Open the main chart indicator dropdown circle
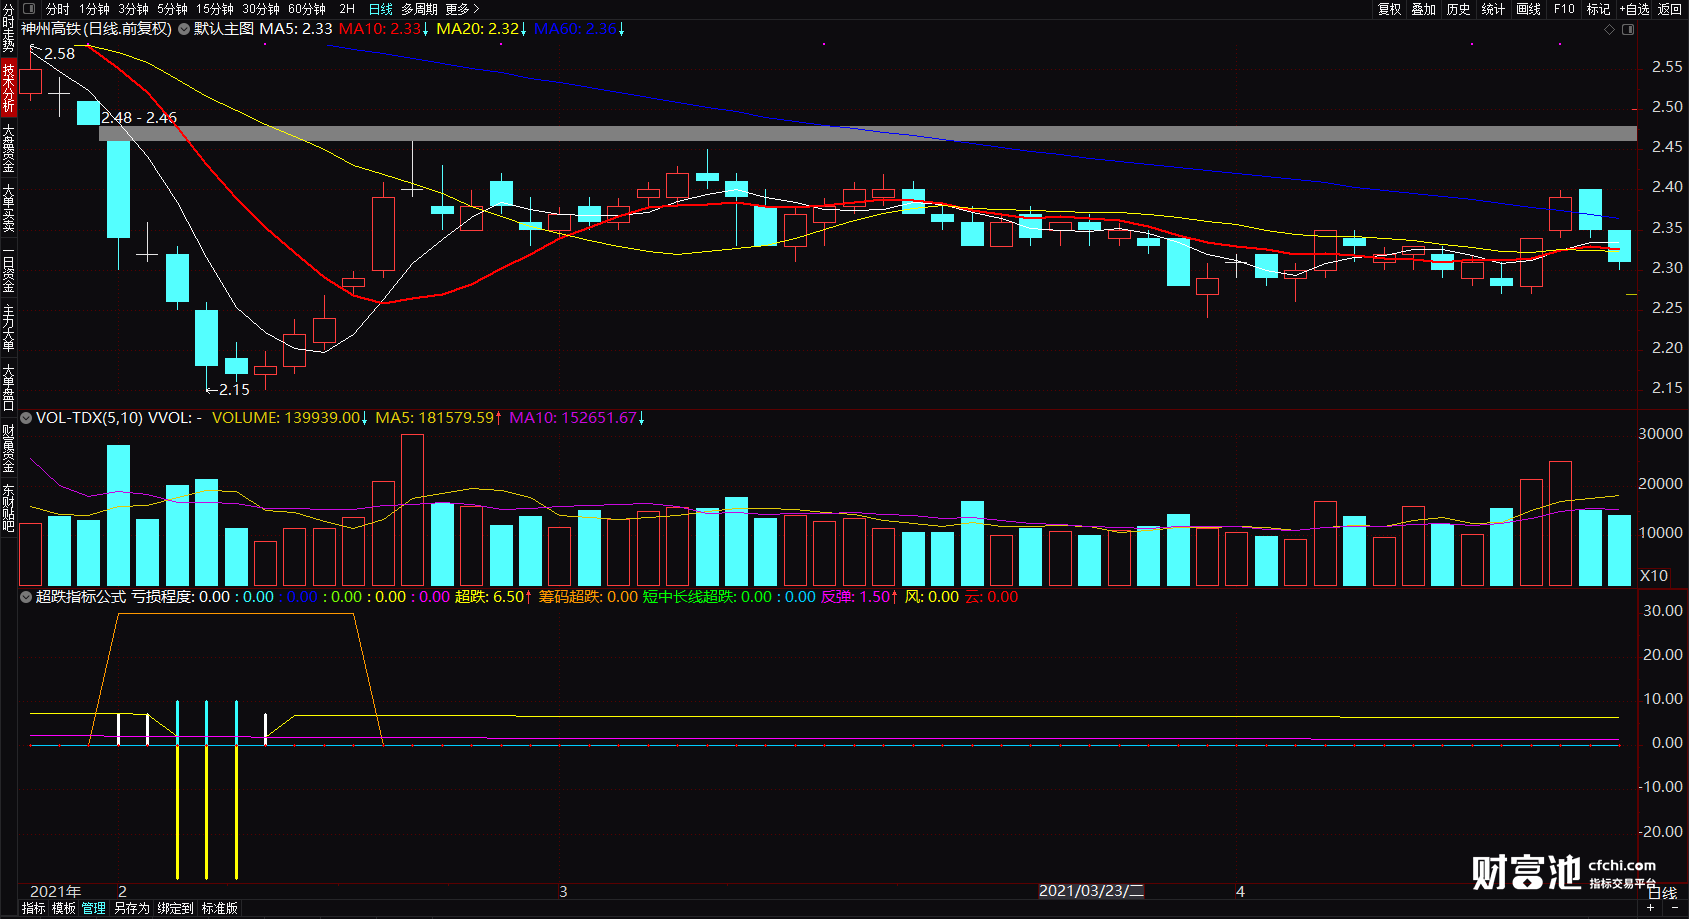Viewport: 1689px width, 919px height. (184, 29)
